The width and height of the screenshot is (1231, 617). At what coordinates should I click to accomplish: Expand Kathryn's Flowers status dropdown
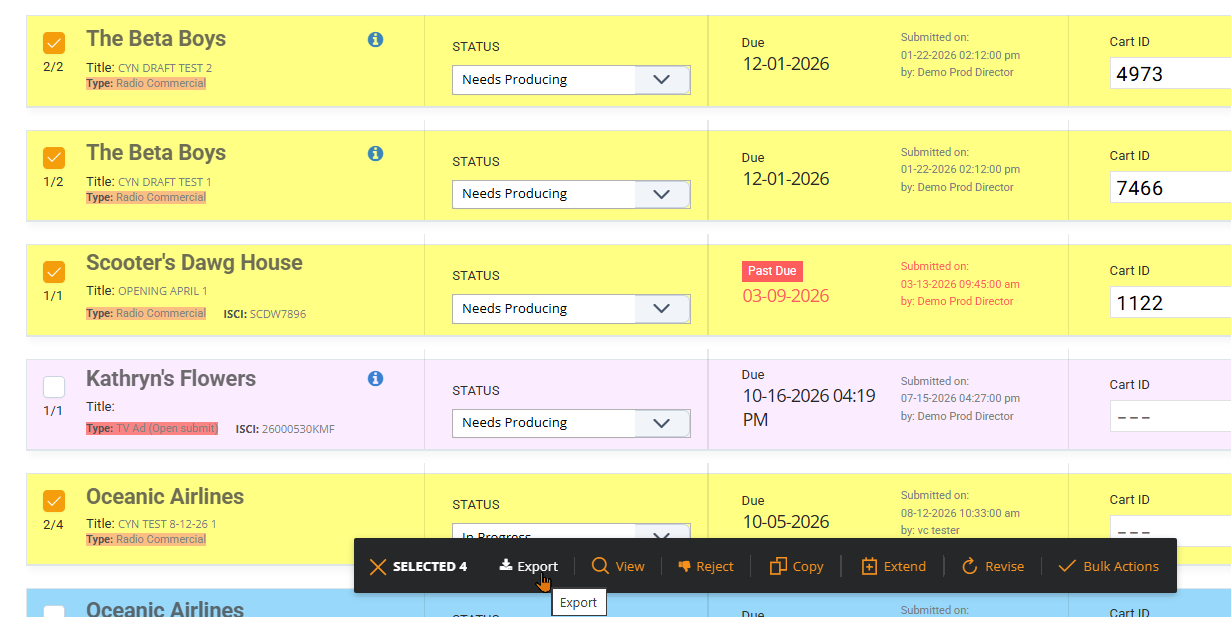(571, 423)
